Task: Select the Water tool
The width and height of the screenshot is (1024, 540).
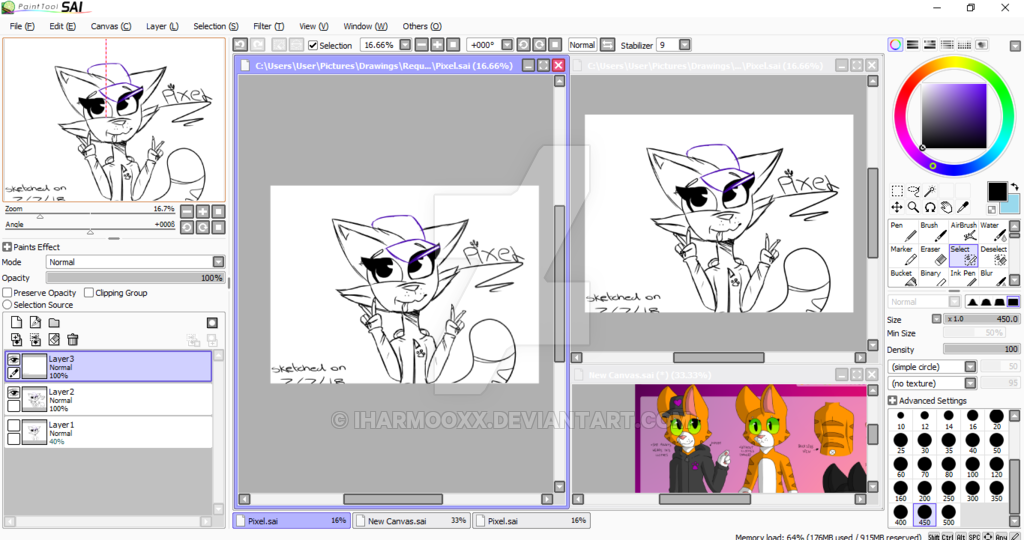Action: (x=993, y=231)
